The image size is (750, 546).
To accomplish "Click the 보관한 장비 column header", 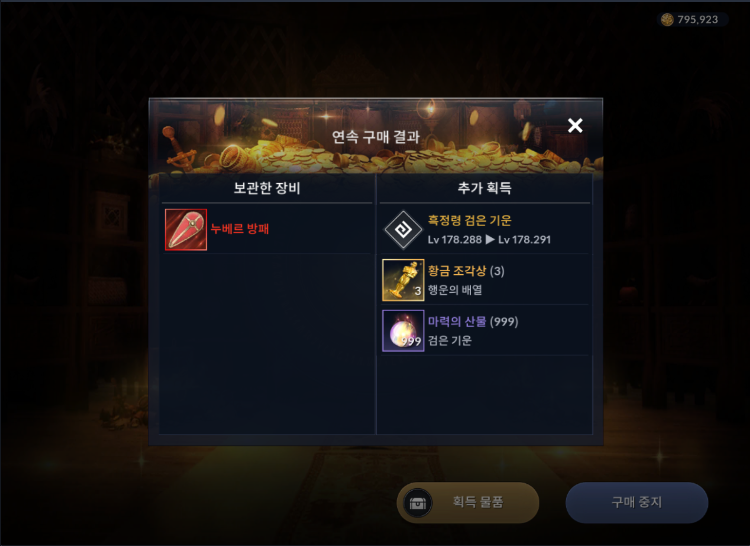I will (267, 188).
